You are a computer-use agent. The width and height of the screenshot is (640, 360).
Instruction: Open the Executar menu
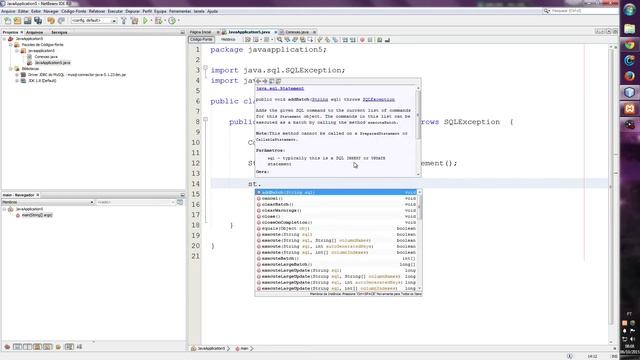pyautogui.click(x=115, y=11)
